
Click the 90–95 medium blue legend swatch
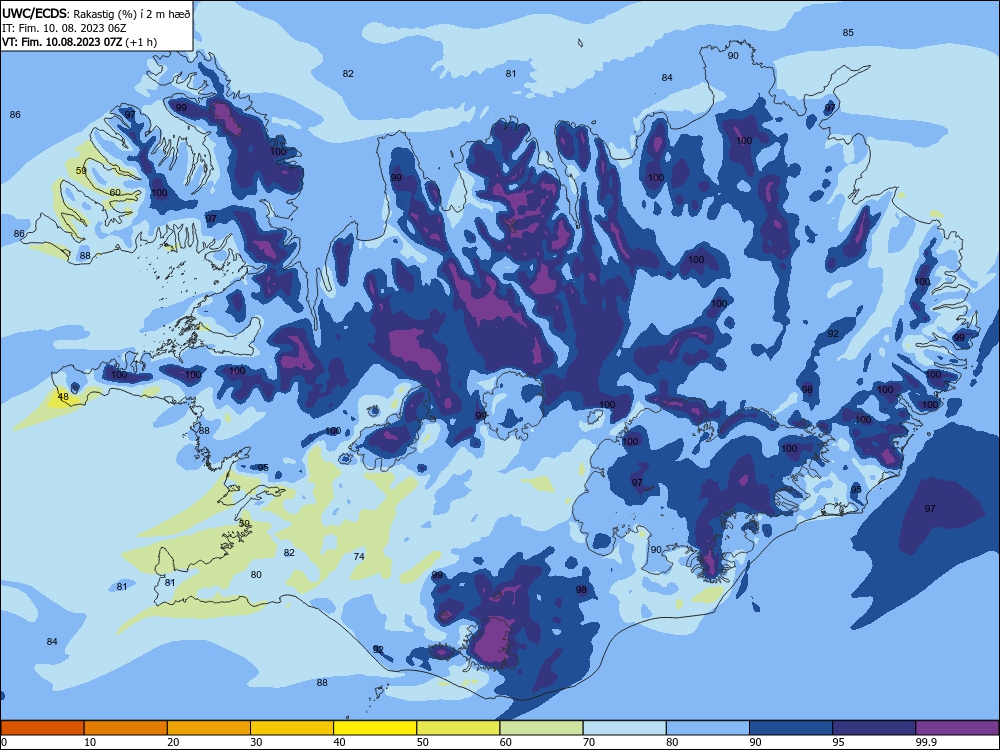(791, 728)
